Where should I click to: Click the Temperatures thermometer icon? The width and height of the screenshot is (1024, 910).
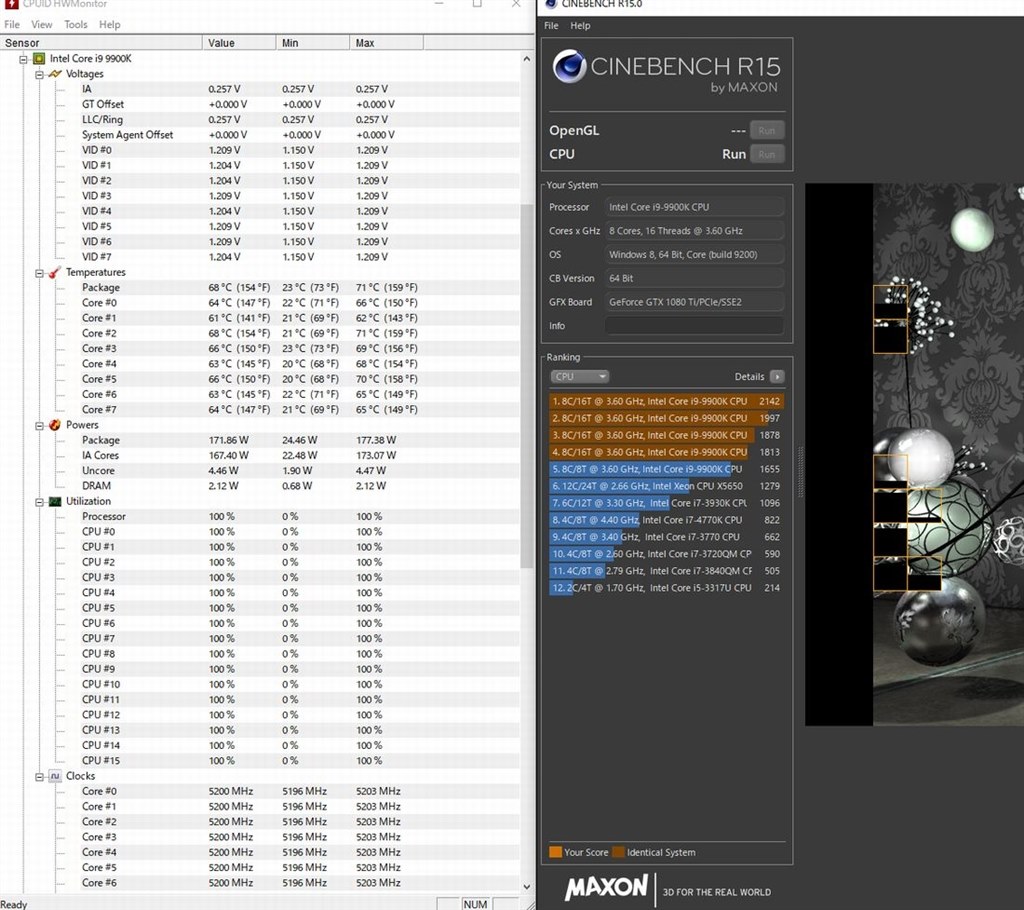pyautogui.click(x=53, y=272)
